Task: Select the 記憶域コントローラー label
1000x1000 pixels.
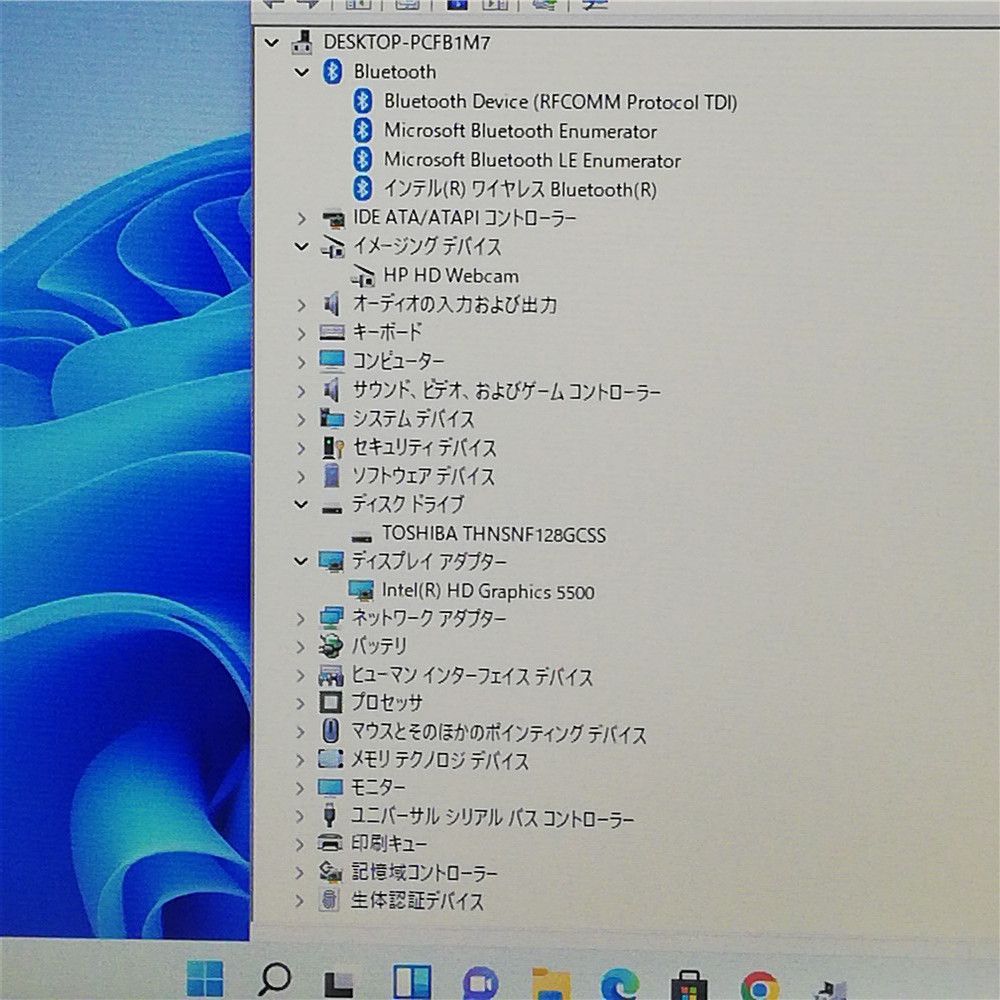Action: point(424,872)
